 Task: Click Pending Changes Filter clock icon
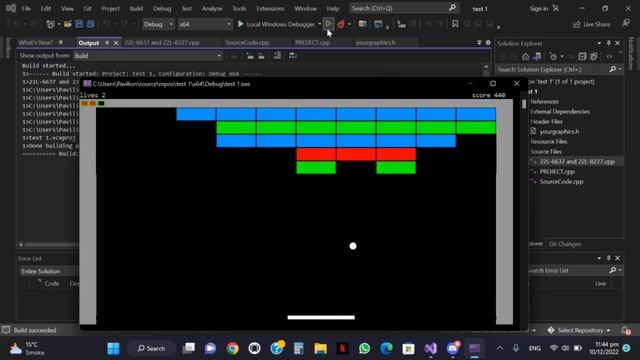click(553, 56)
